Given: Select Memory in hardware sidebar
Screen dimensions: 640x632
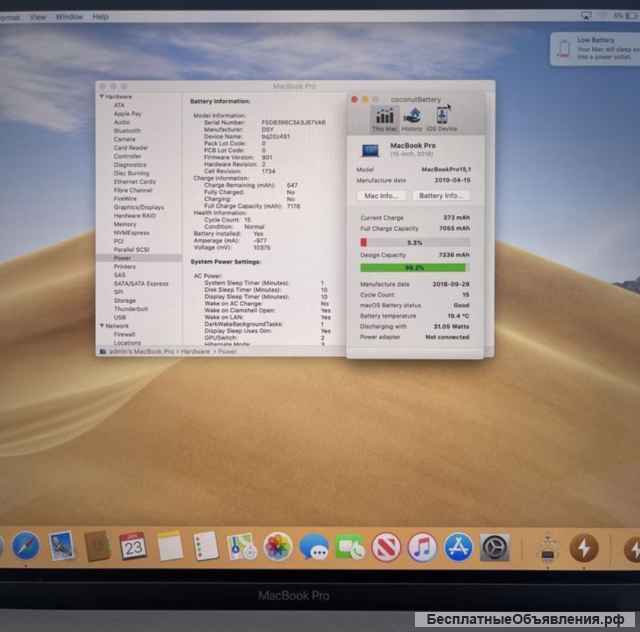Looking at the screenshot, I should pos(125,224).
